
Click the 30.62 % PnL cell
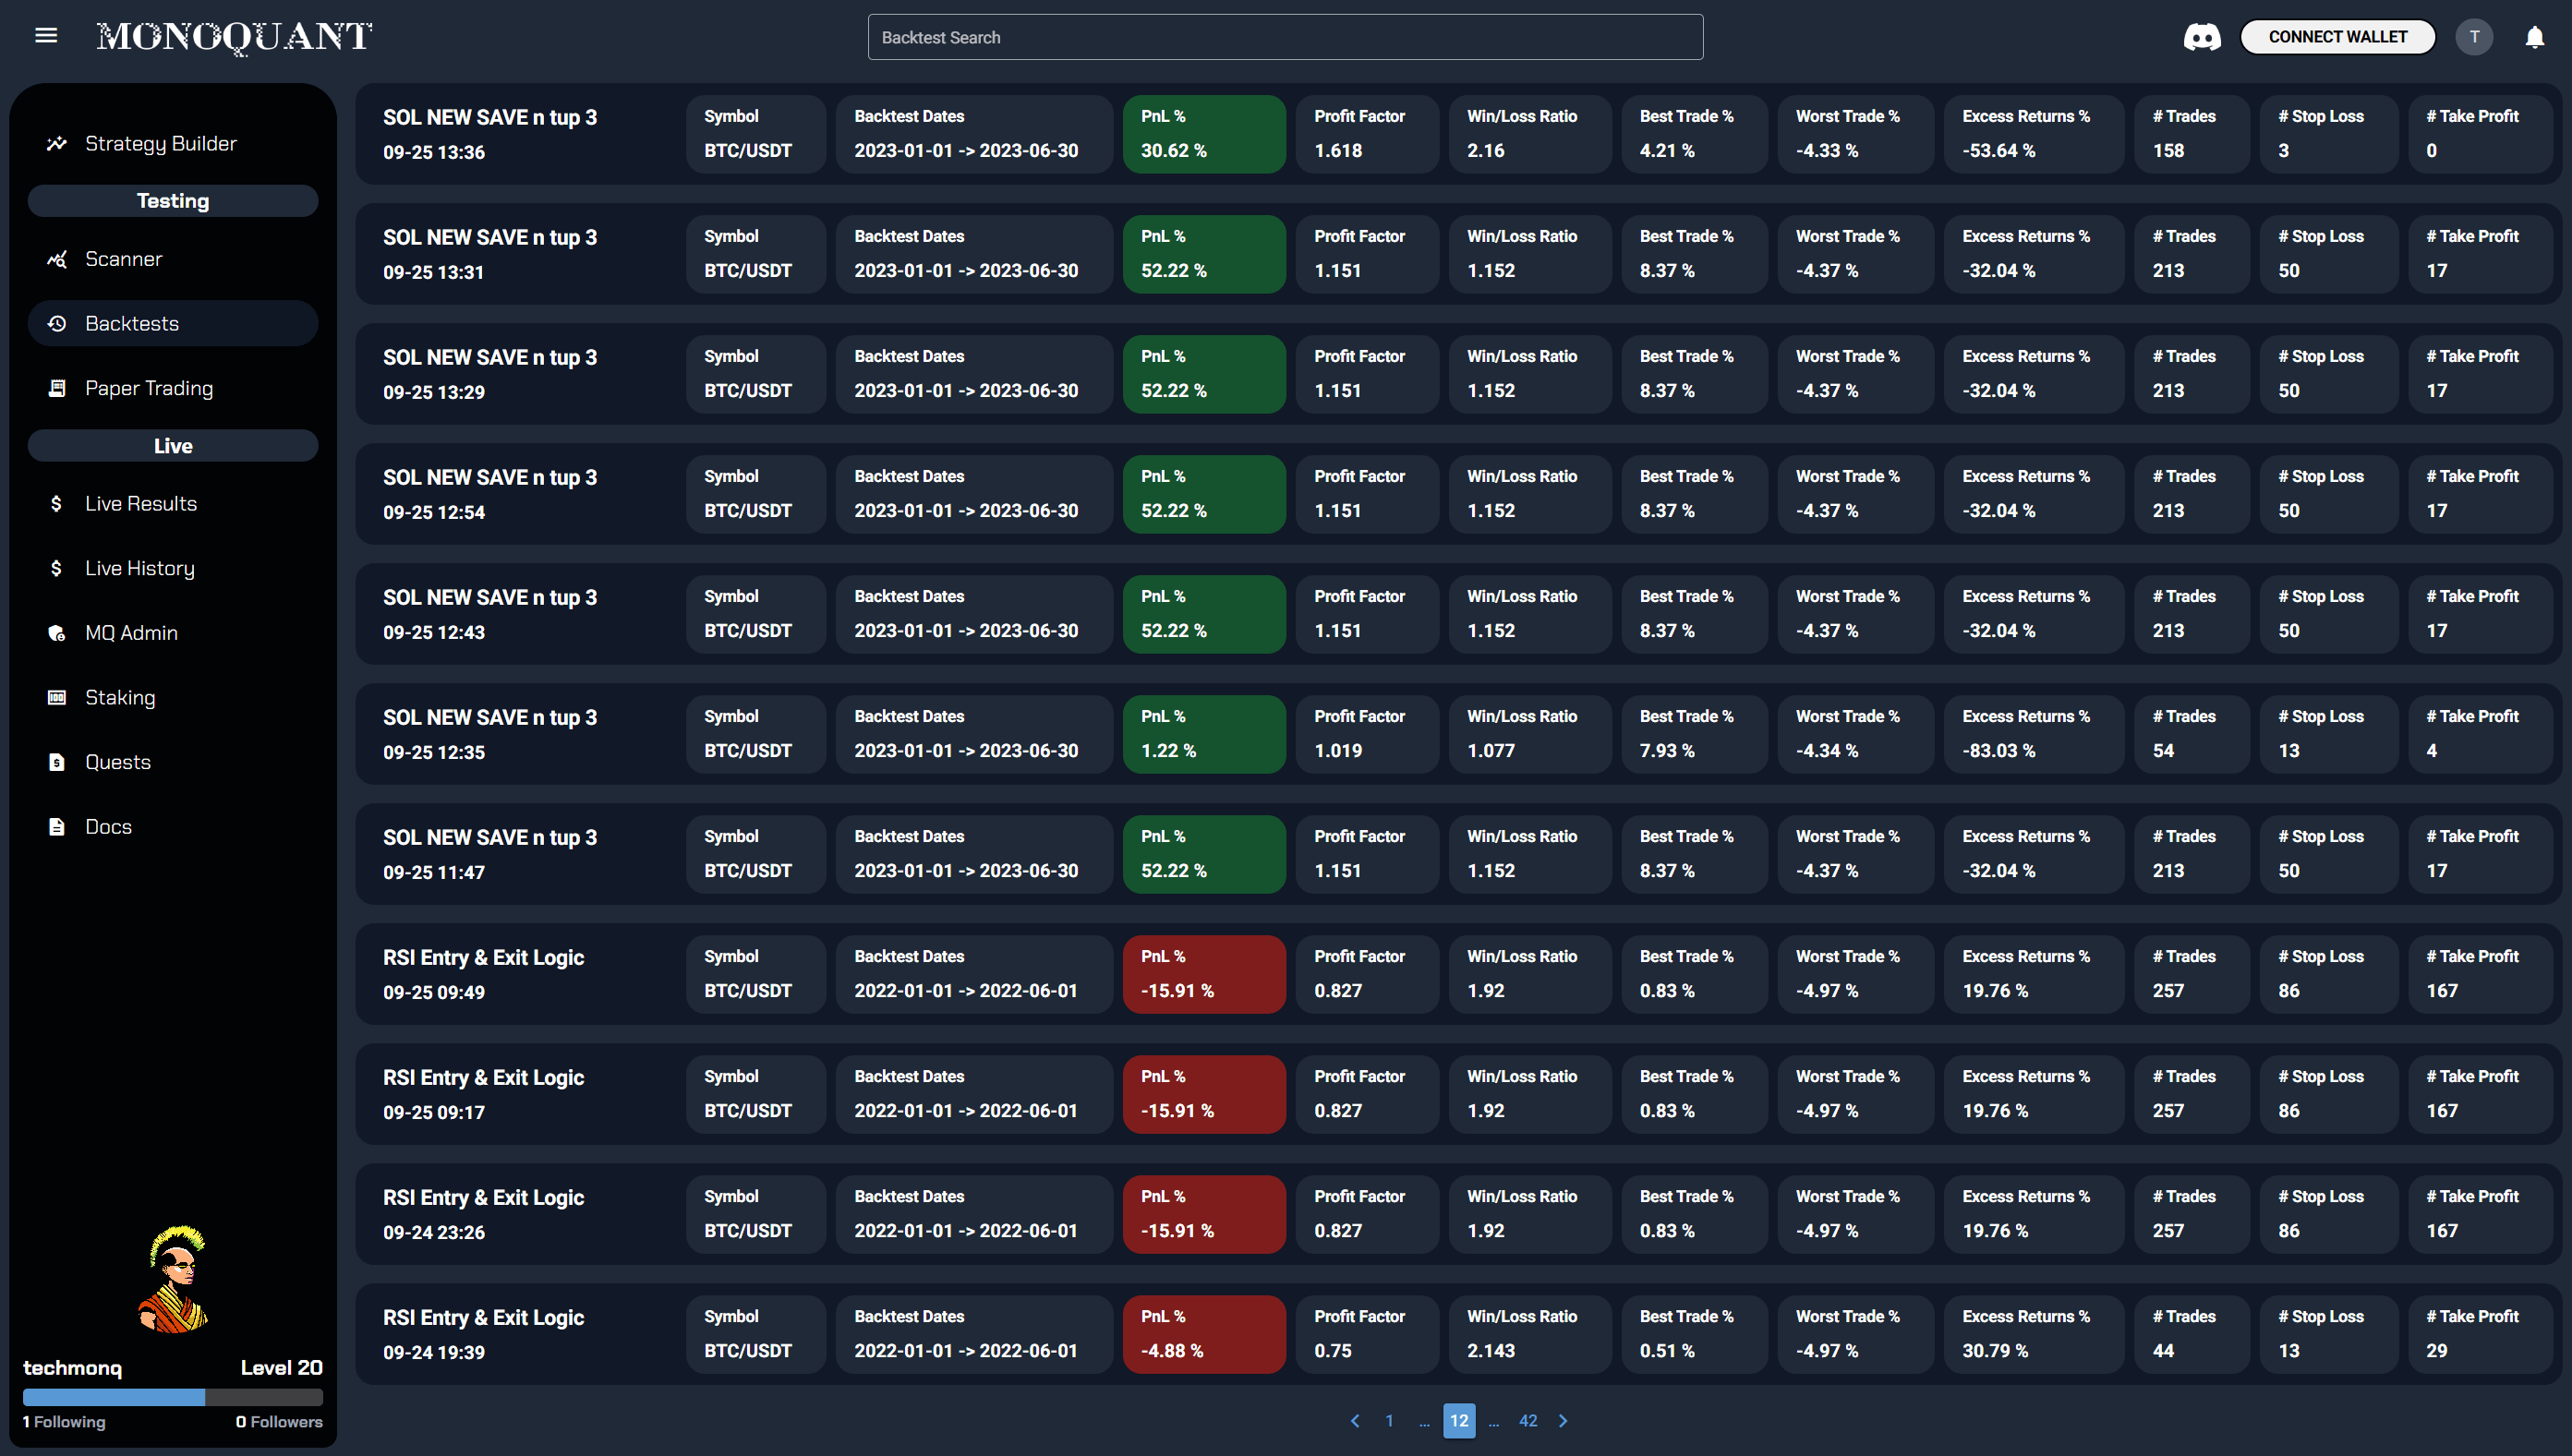coord(1204,134)
